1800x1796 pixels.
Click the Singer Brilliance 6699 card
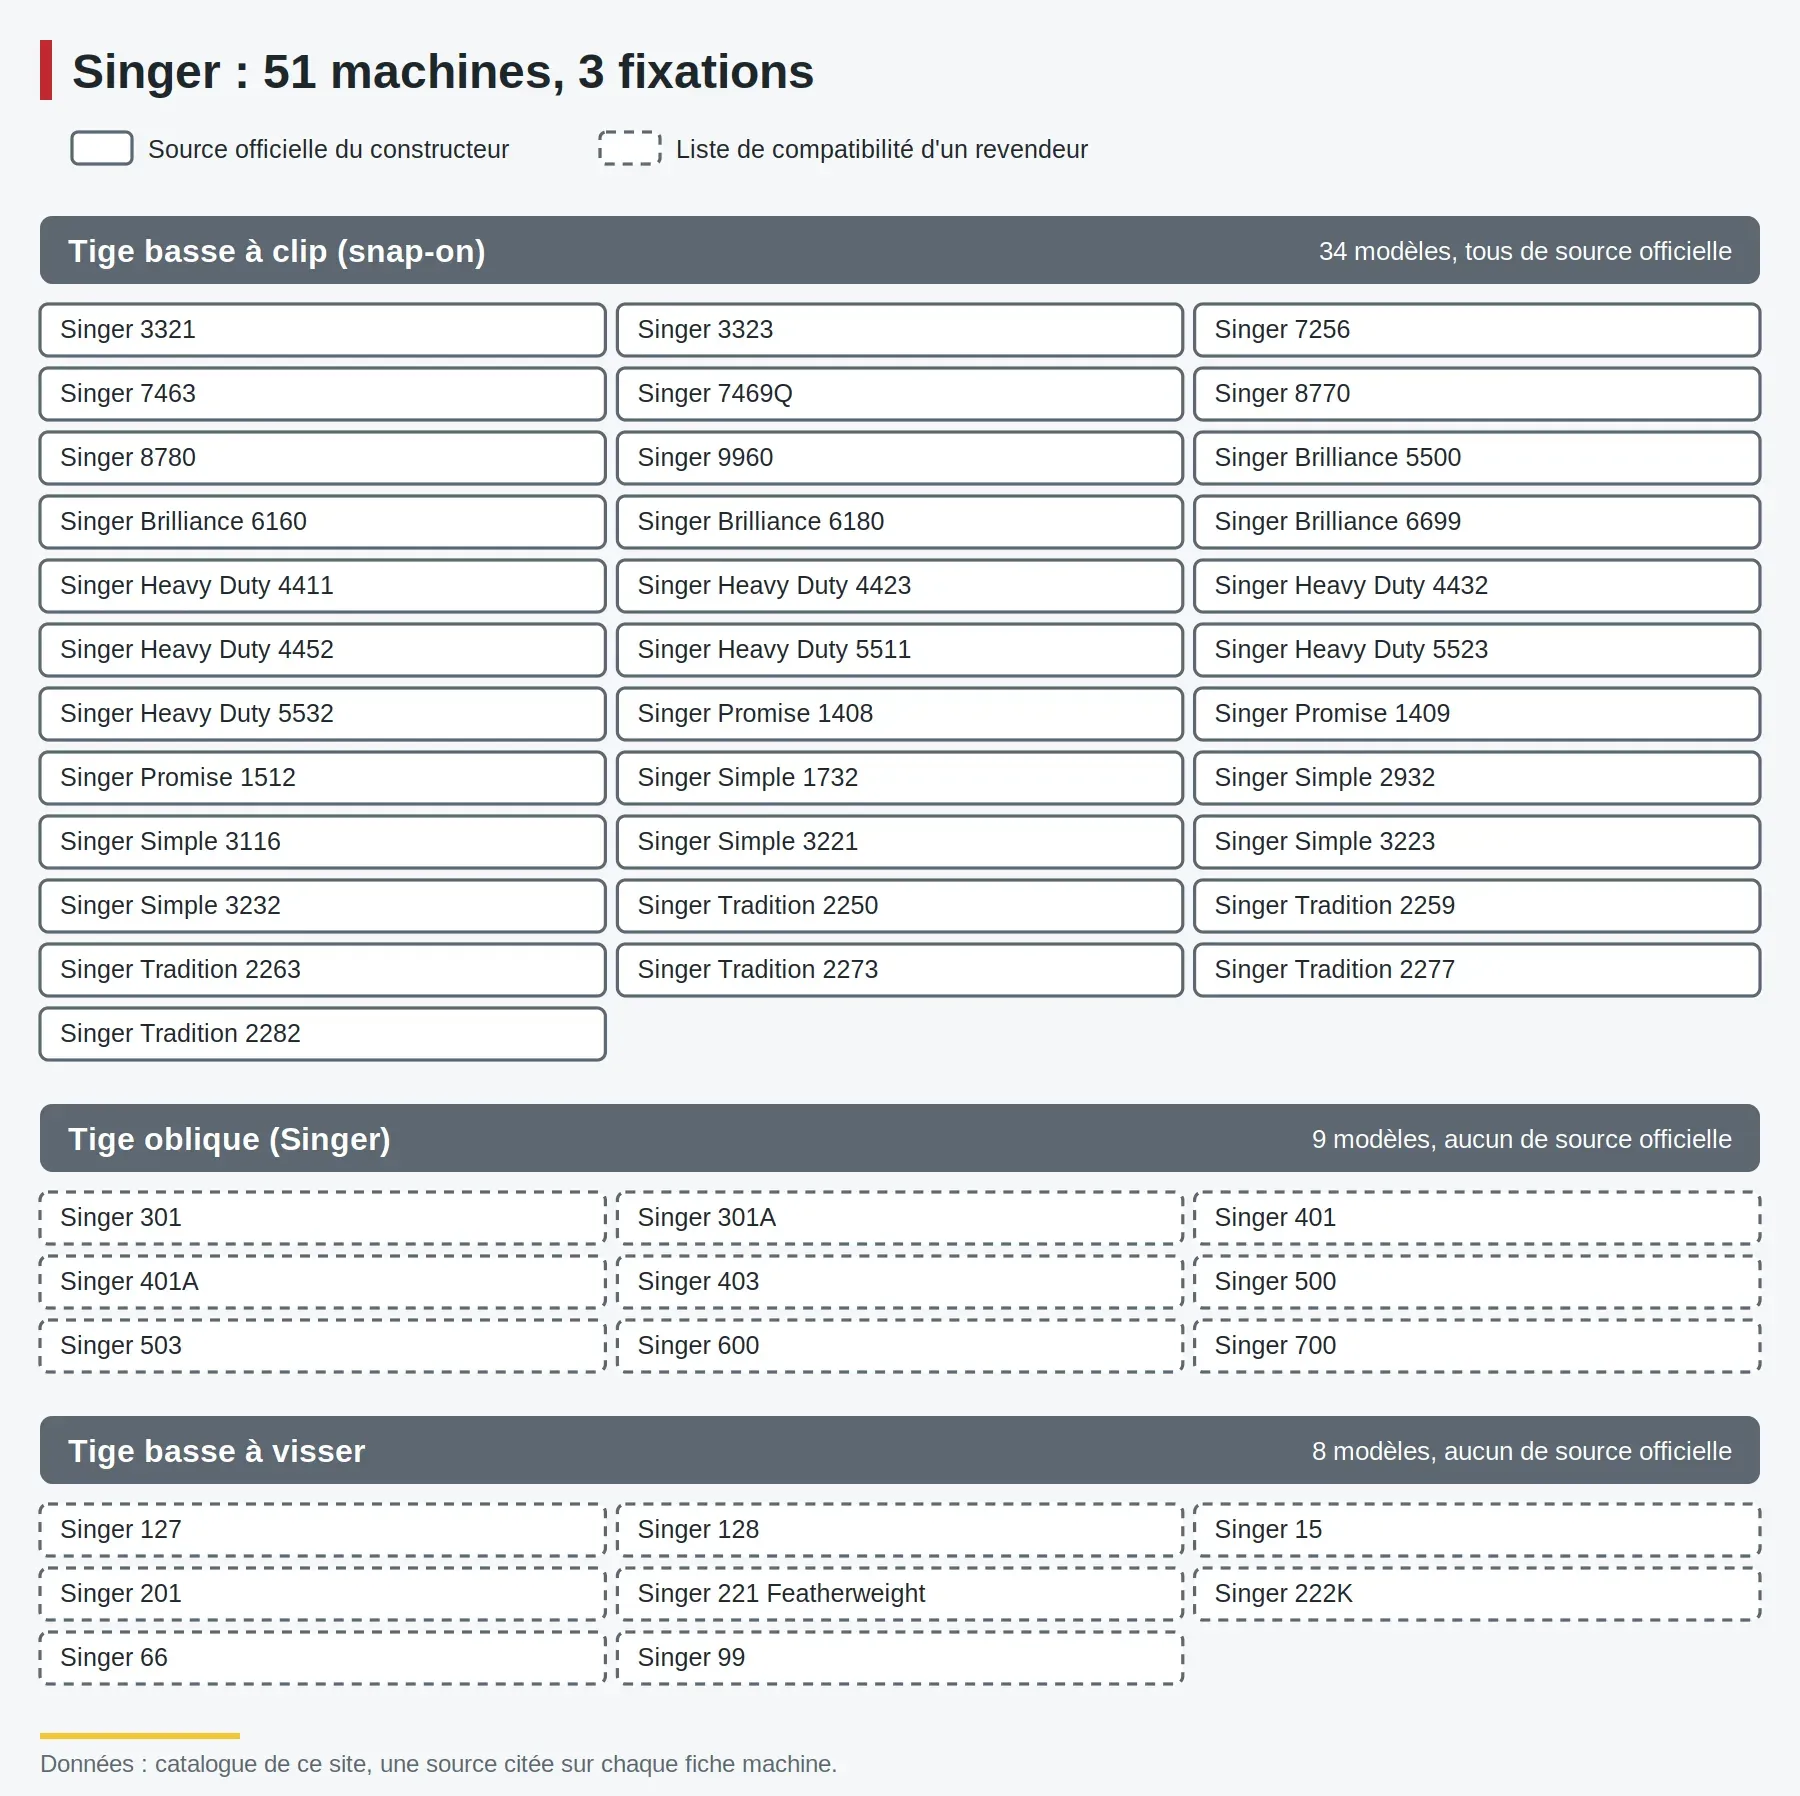(1477, 522)
